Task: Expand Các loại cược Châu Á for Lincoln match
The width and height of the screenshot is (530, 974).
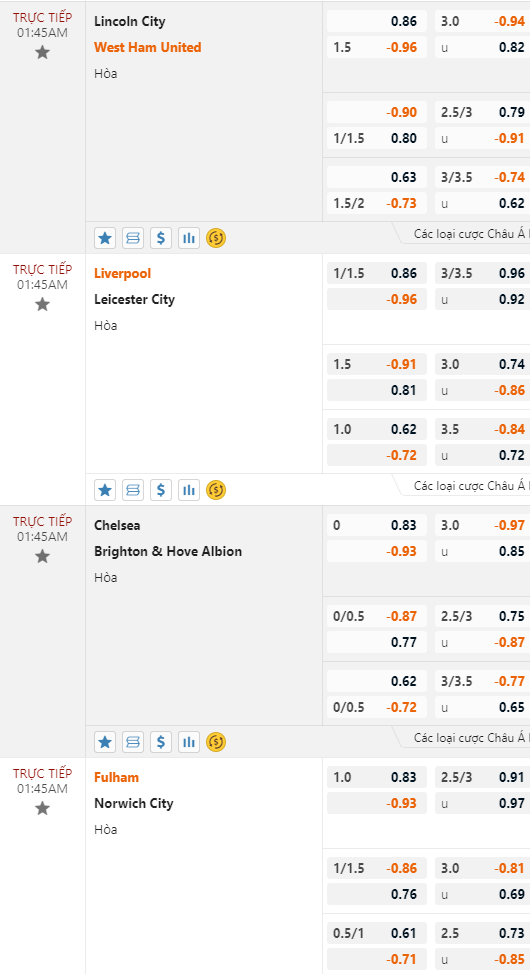Action: point(471,234)
